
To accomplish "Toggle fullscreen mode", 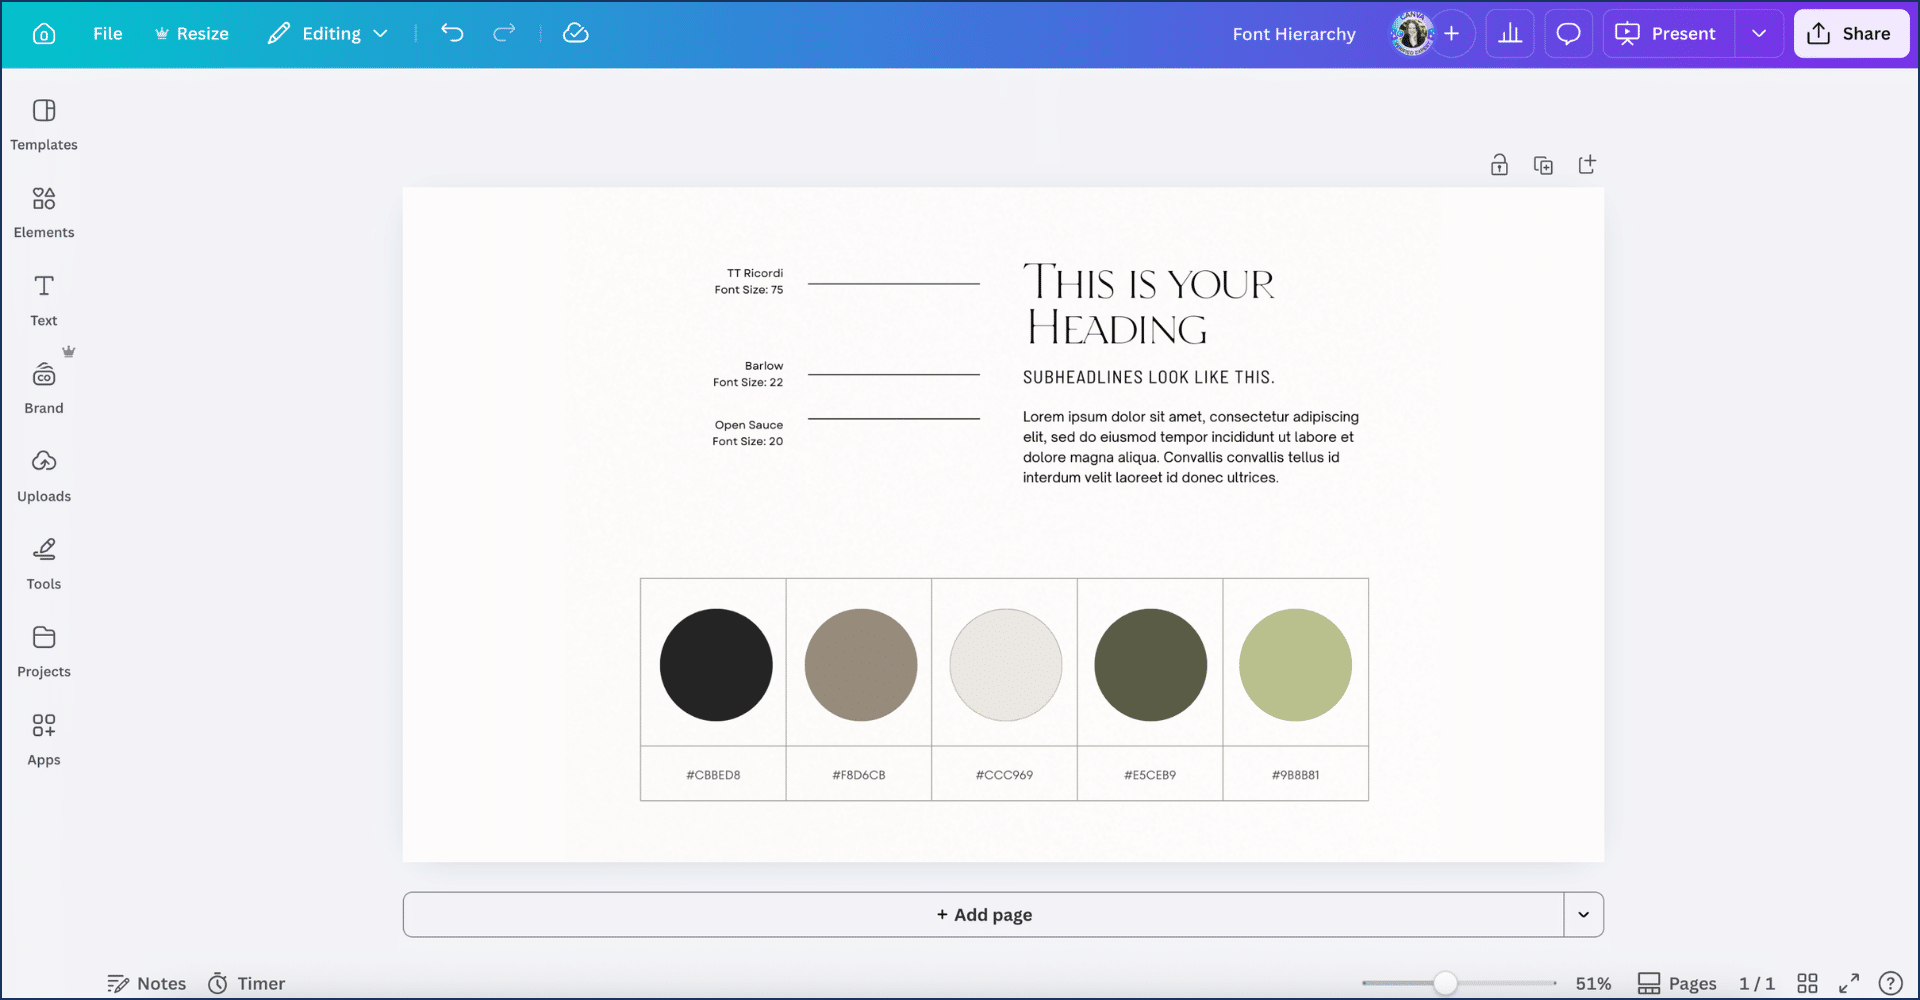I will point(1849,983).
